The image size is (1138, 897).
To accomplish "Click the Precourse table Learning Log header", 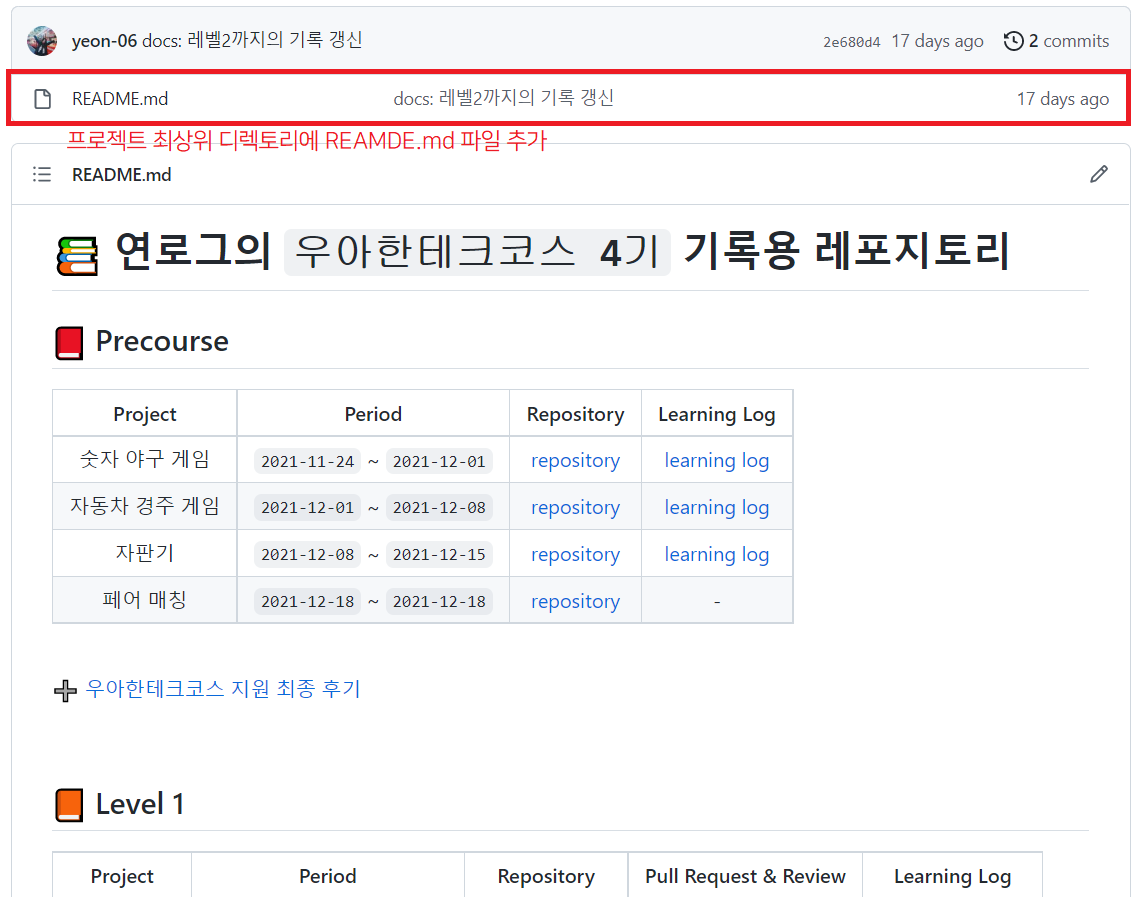I will click(x=716, y=414).
